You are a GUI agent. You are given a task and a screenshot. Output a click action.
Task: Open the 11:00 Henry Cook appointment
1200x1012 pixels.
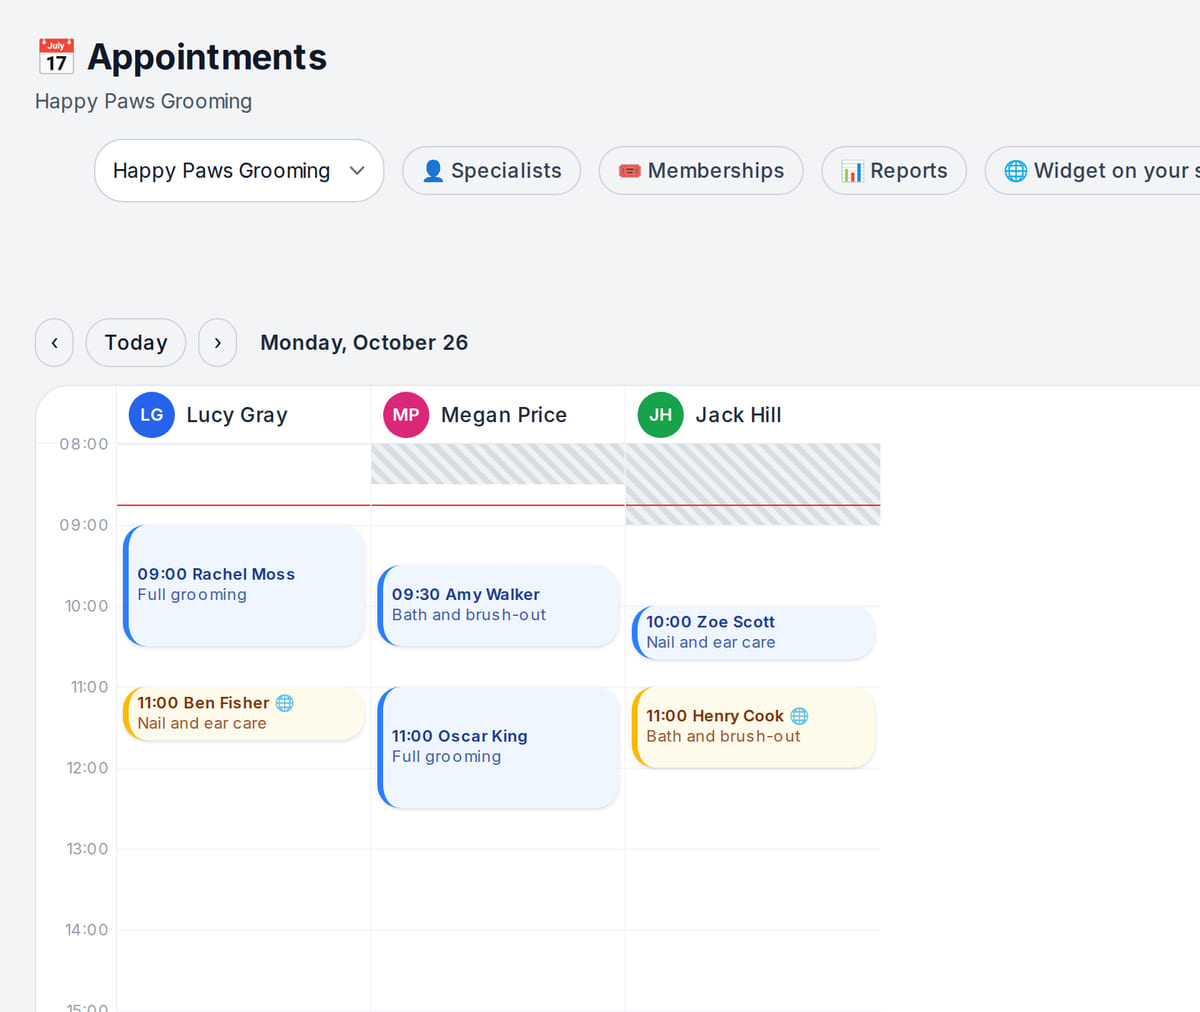[753, 727]
